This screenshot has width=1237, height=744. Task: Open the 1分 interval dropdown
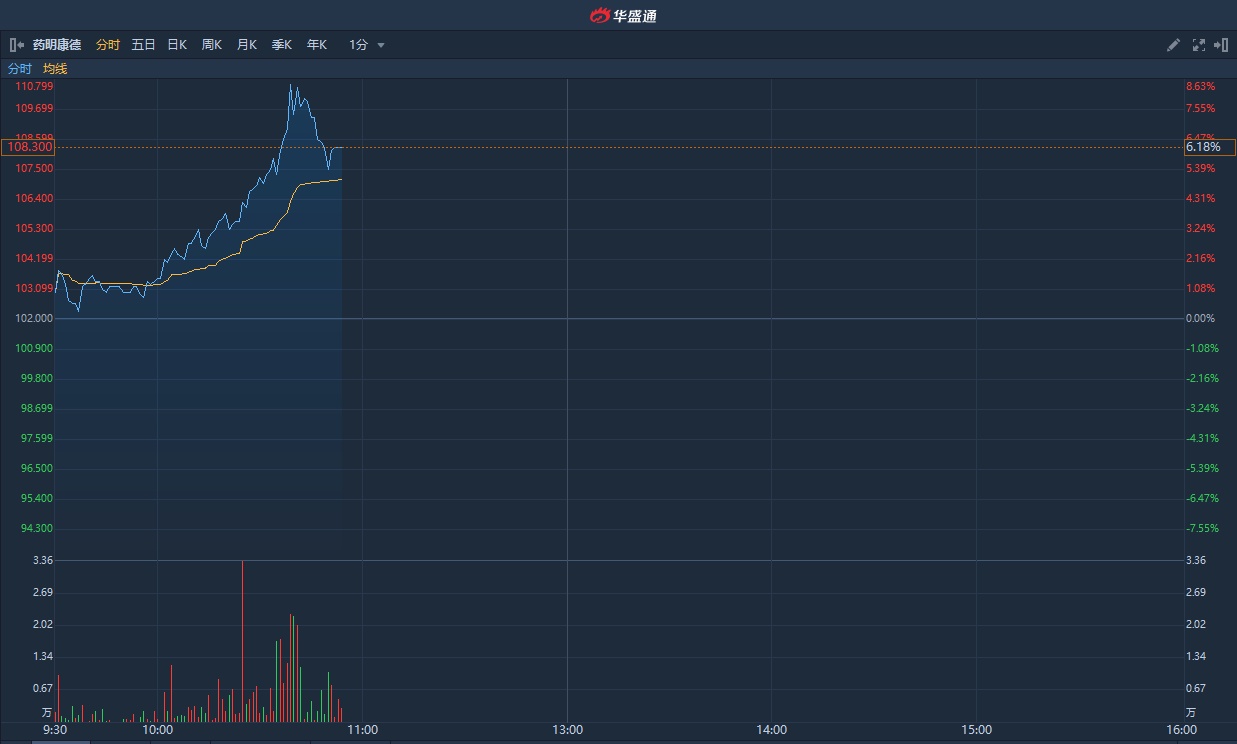[x=367, y=45]
